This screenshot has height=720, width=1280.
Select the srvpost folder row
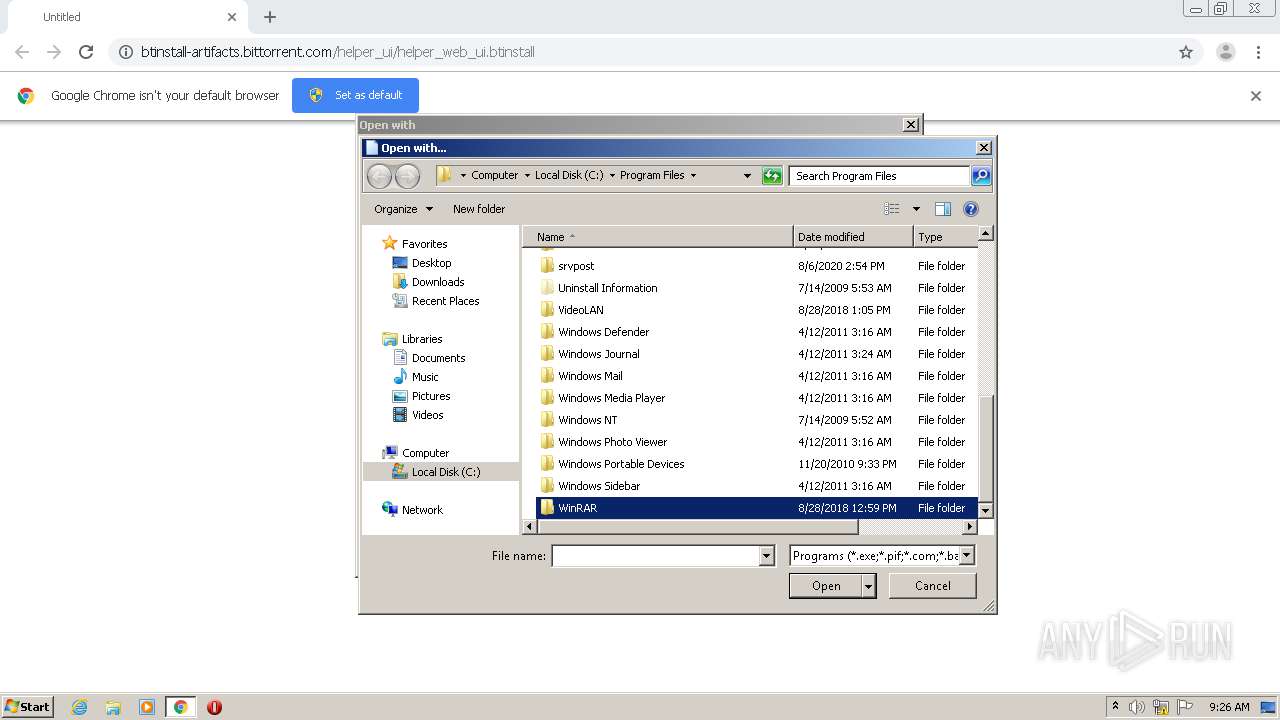757,266
